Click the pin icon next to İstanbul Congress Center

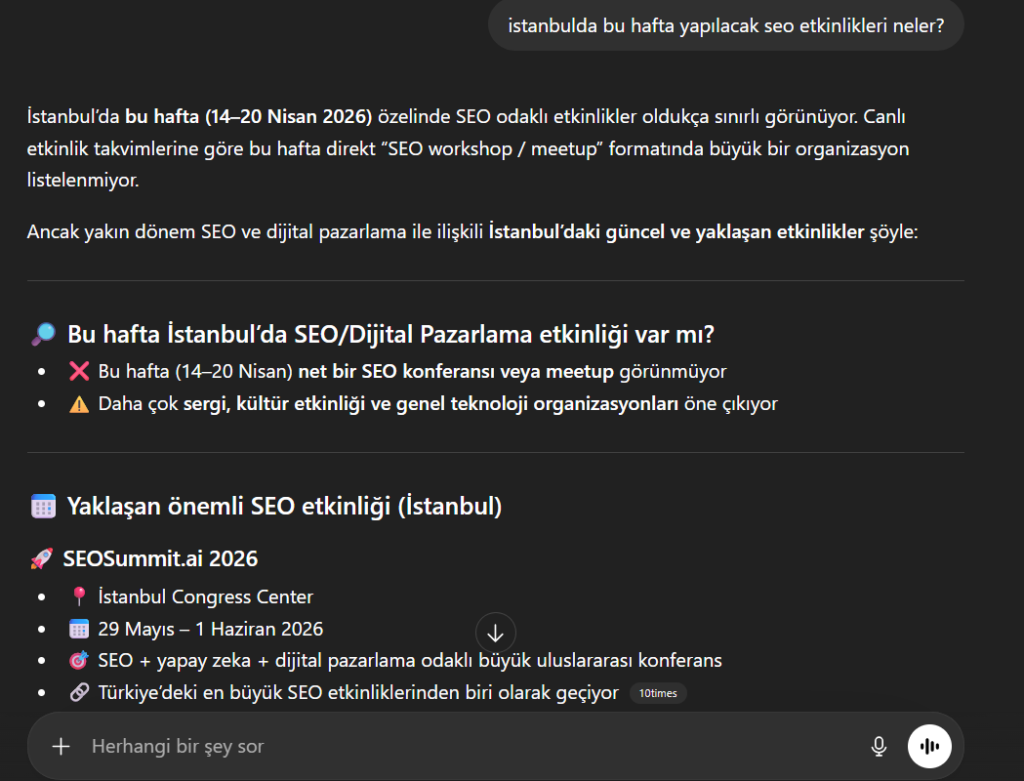point(78,597)
